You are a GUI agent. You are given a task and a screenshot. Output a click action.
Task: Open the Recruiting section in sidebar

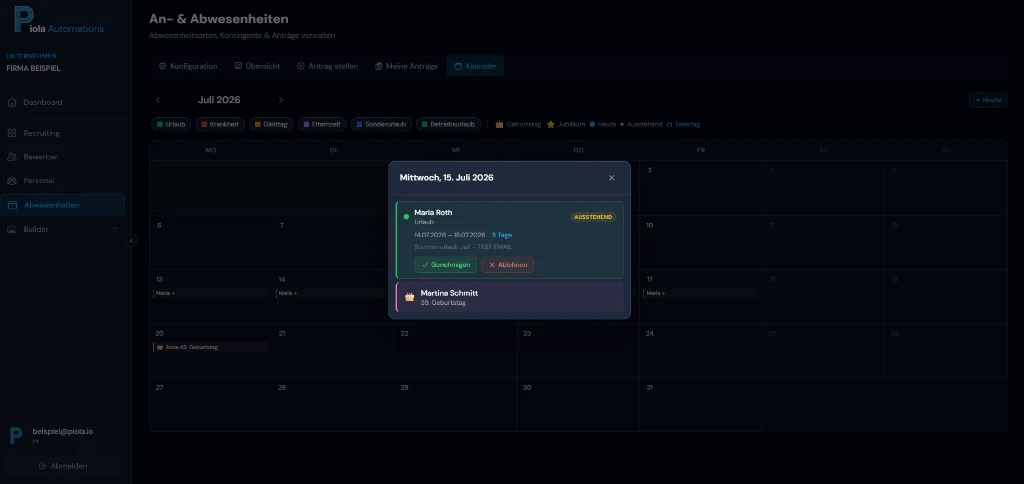click(41, 133)
